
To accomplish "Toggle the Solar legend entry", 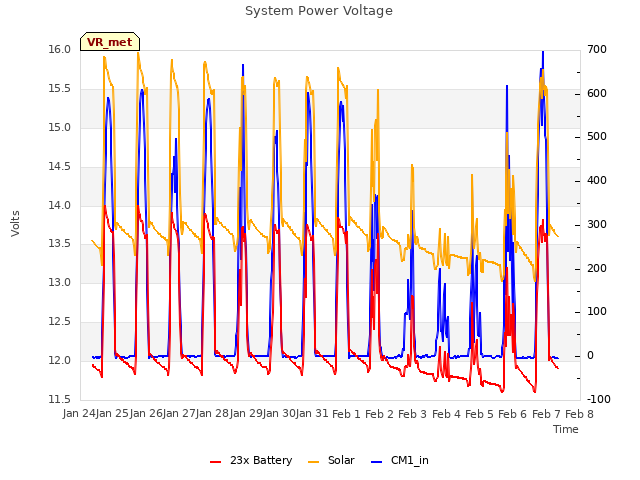I will (331, 460).
